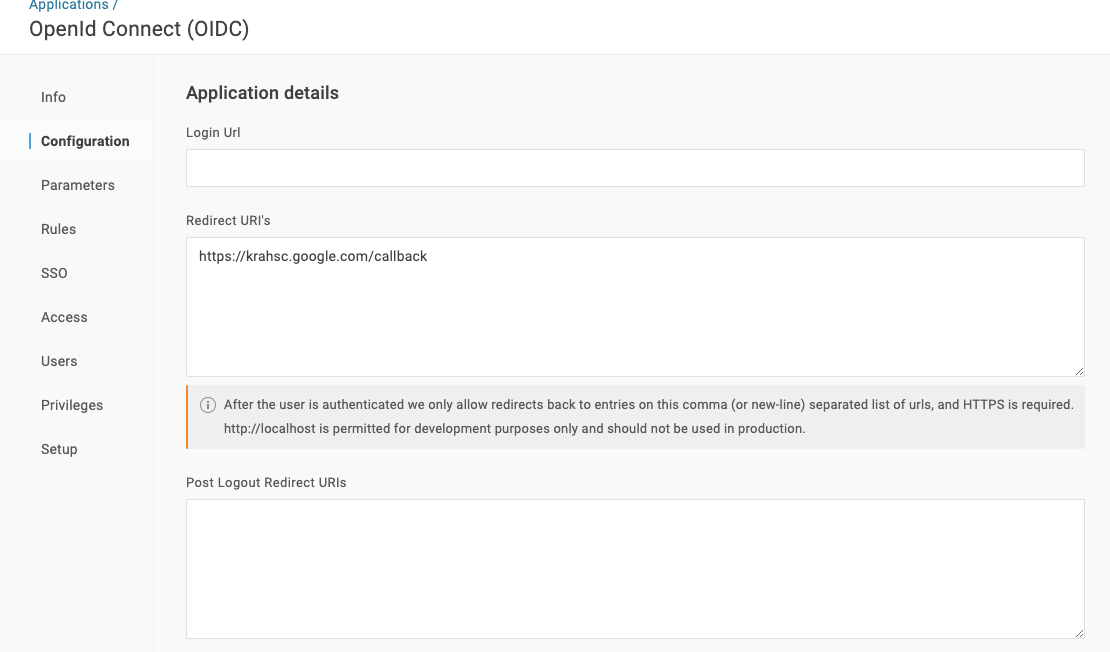This screenshot has width=1110, height=652.
Task: Switch to the Parameters tab
Action: click(x=78, y=185)
